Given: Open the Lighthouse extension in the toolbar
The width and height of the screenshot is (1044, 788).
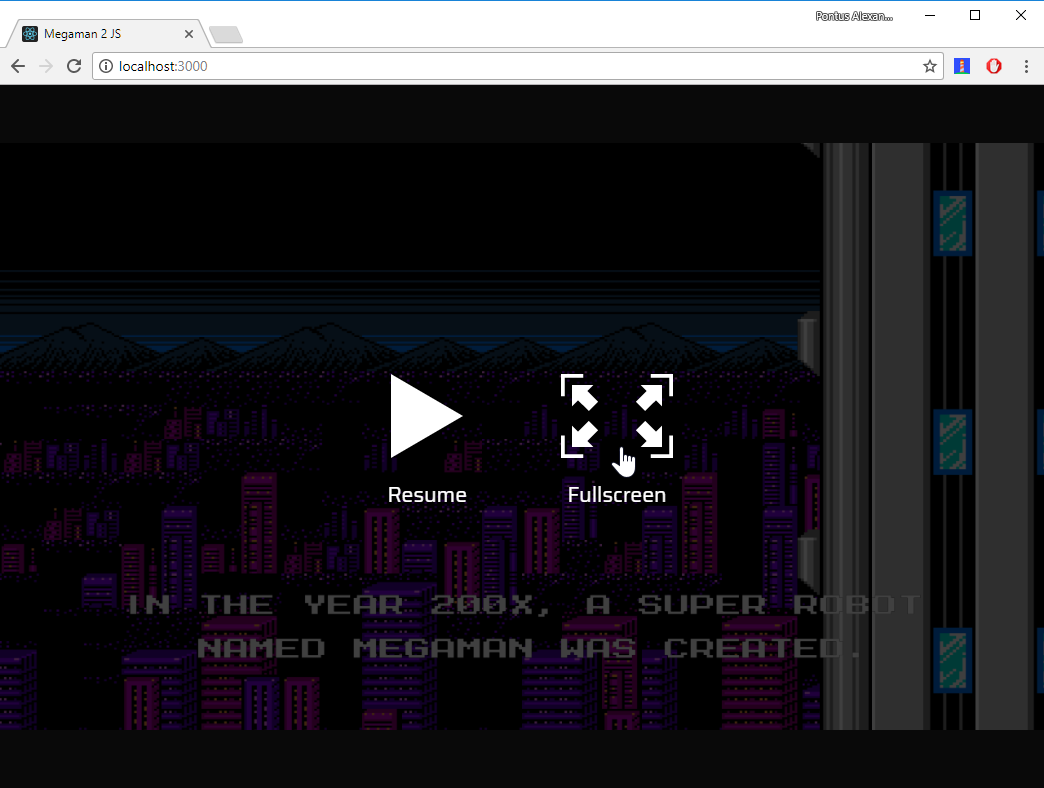Looking at the screenshot, I should pos(961,66).
